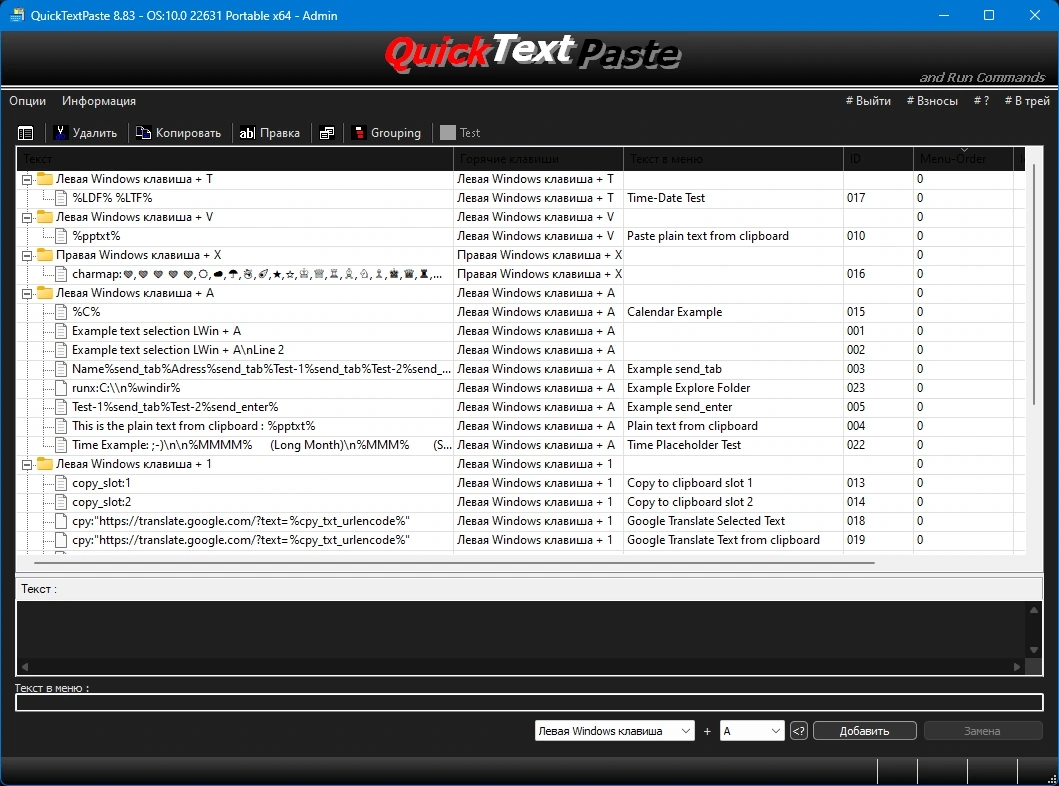Select the Example text selection LWin + A\nLine 2 row
This screenshot has height=786, width=1059.
click(520, 350)
